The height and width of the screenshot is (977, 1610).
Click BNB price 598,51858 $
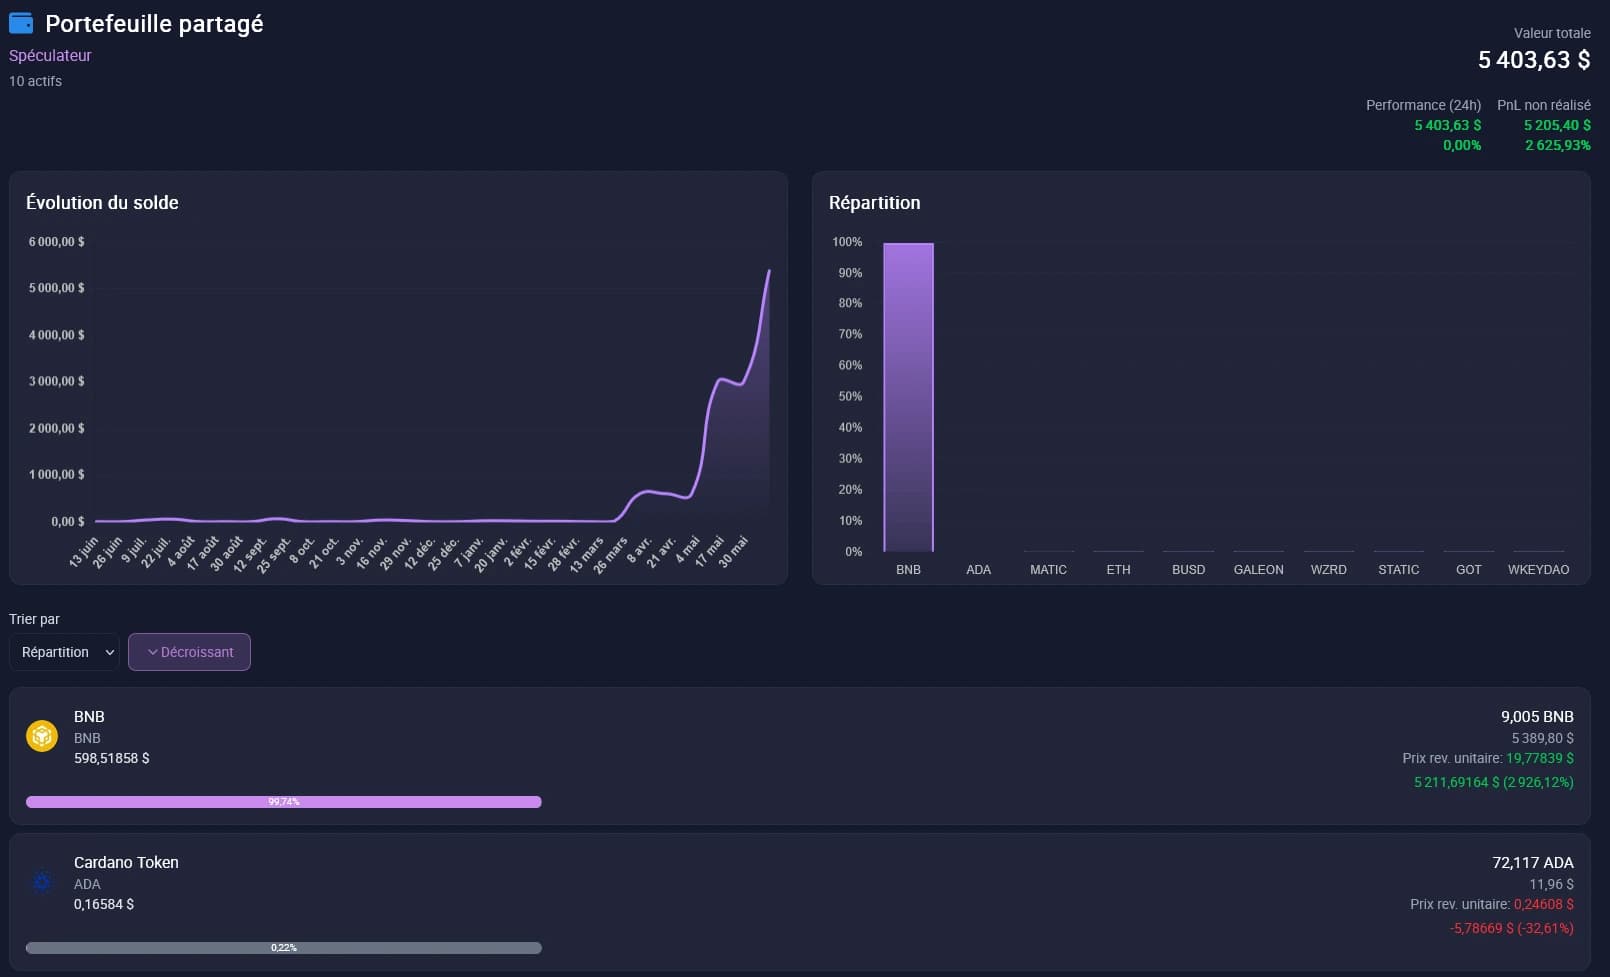(111, 758)
